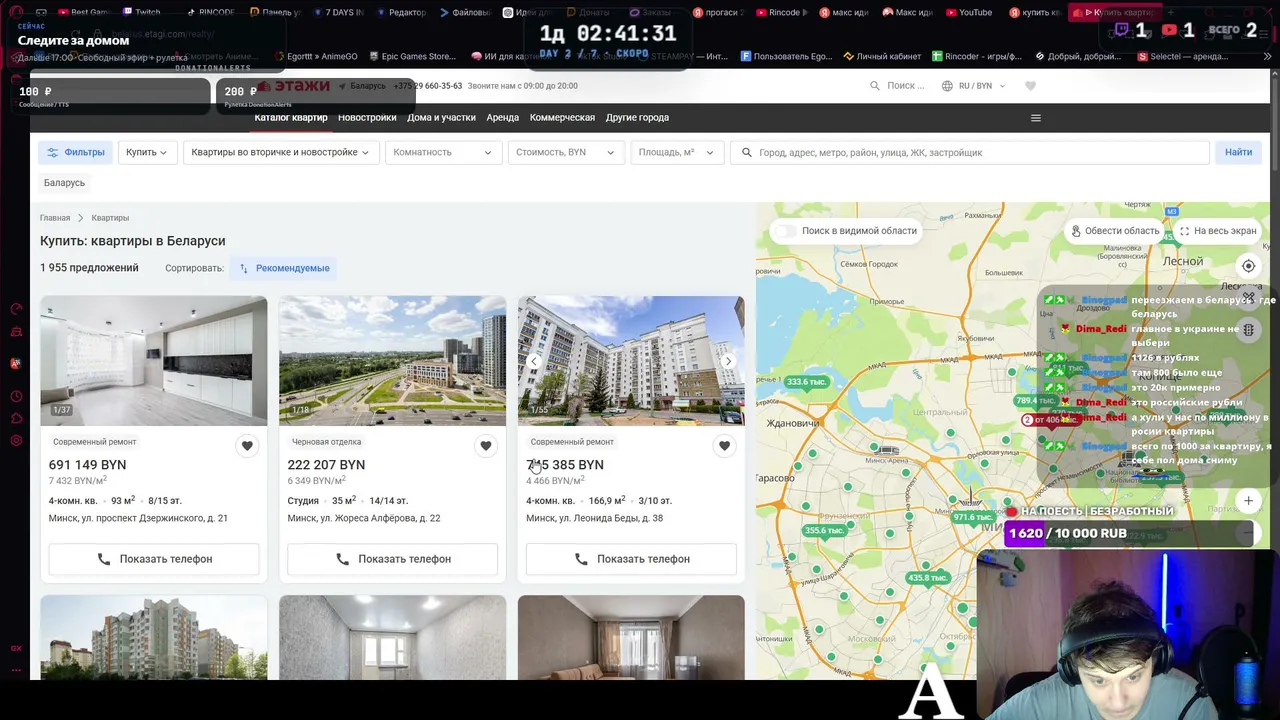Click the 971.6 тыс. price marker on map
The height and width of the screenshot is (720, 1280).
coord(972,517)
